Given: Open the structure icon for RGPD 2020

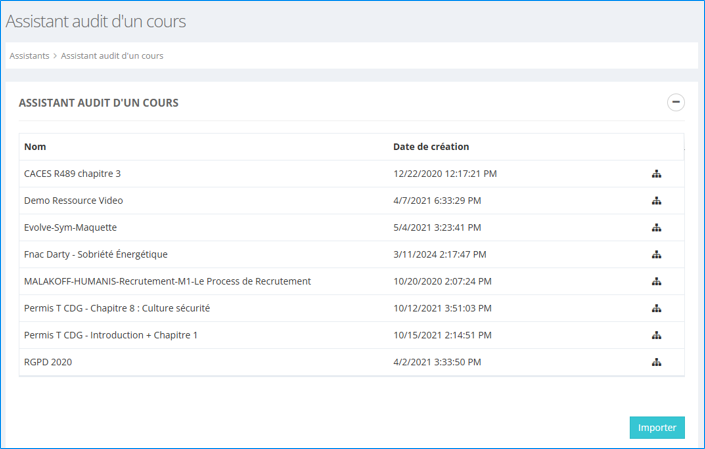Looking at the screenshot, I should pos(657,362).
